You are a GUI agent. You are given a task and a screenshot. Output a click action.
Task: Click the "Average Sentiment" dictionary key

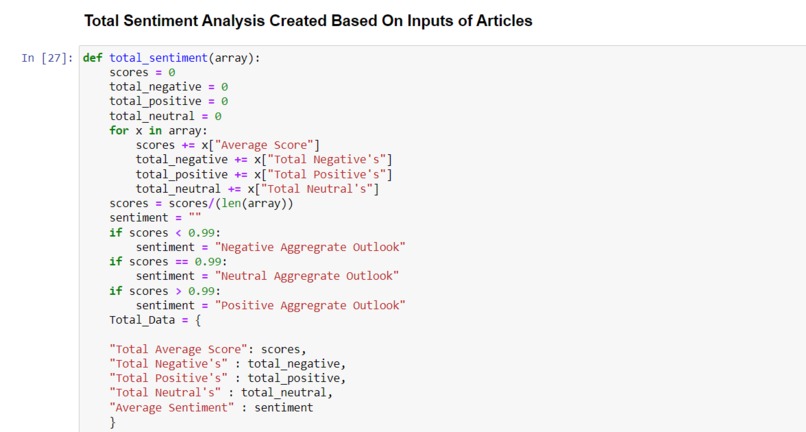coord(172,407)
